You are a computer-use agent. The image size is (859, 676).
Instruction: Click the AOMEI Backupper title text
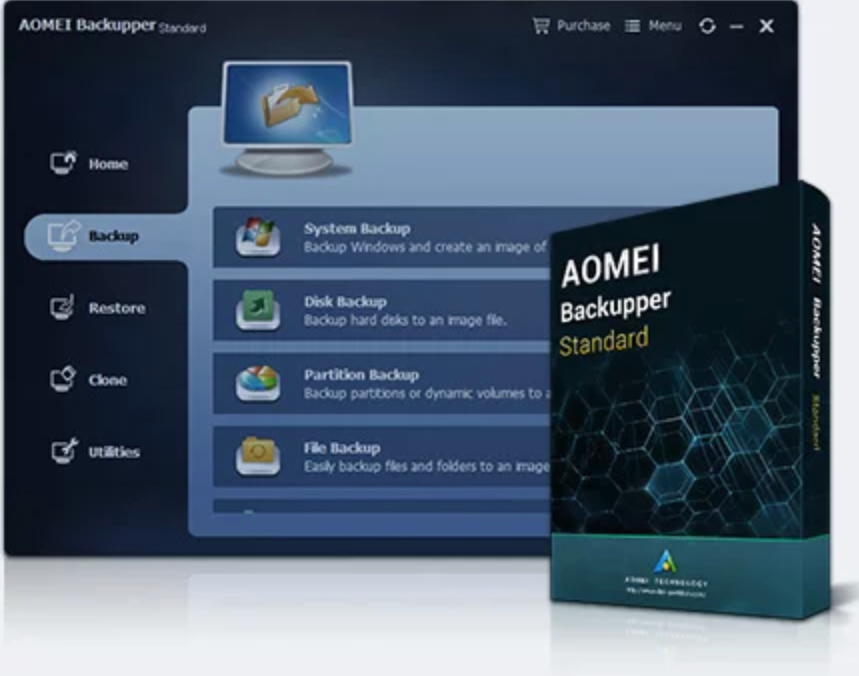(87, 25)
